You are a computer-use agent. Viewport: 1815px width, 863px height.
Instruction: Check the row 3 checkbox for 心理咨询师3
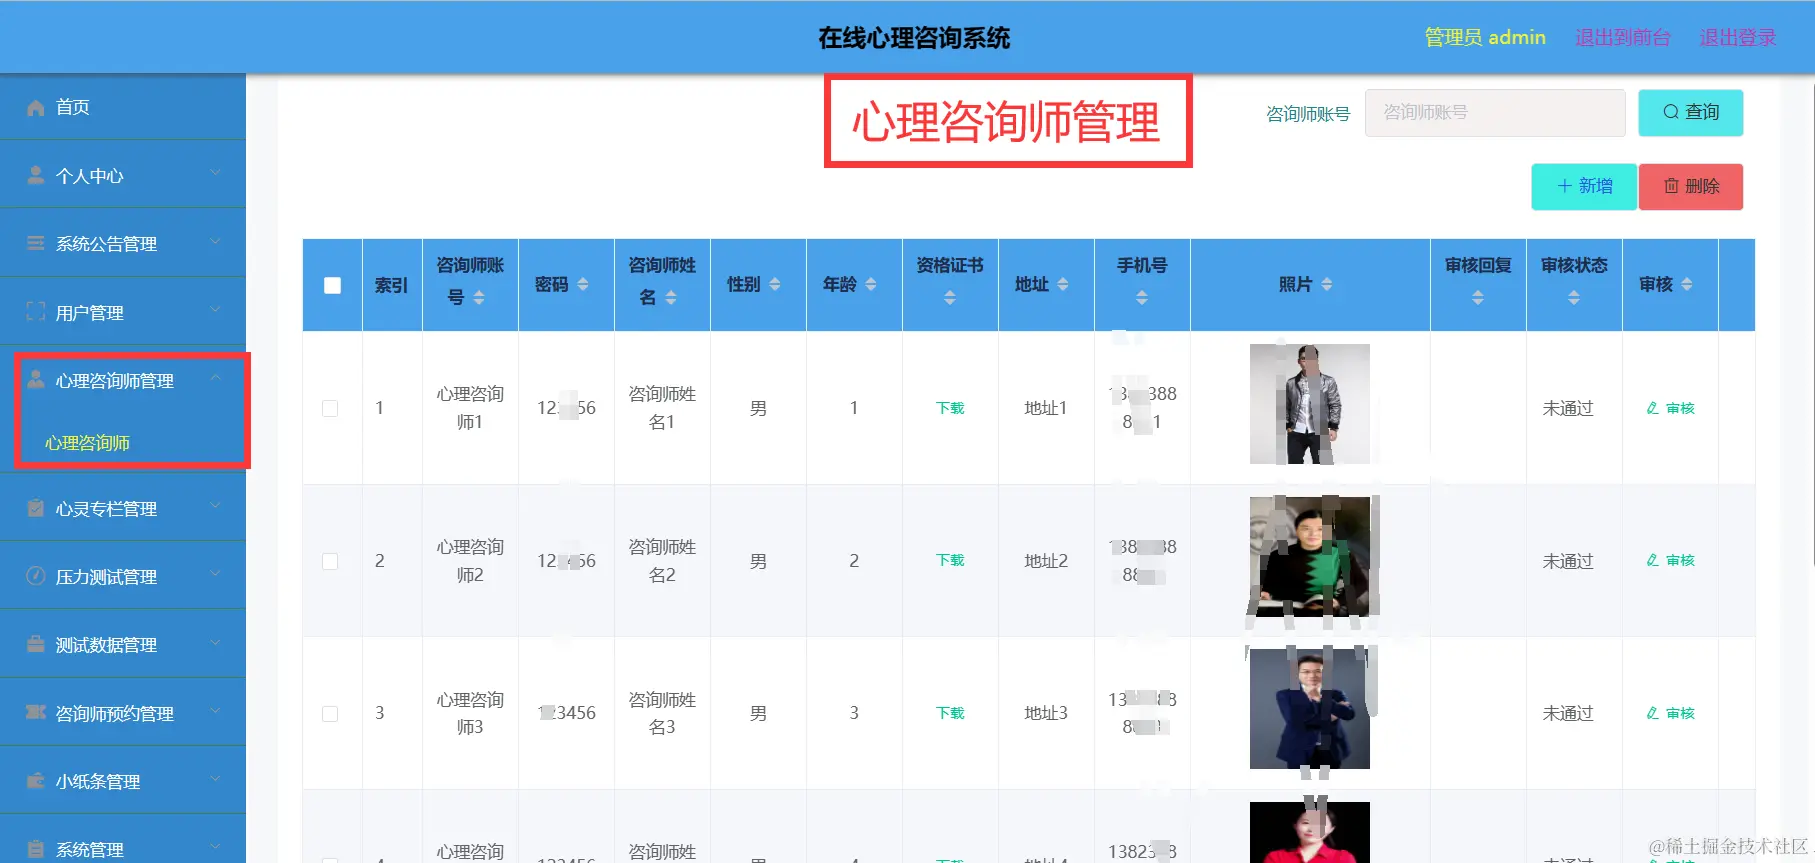click(330, 713)
